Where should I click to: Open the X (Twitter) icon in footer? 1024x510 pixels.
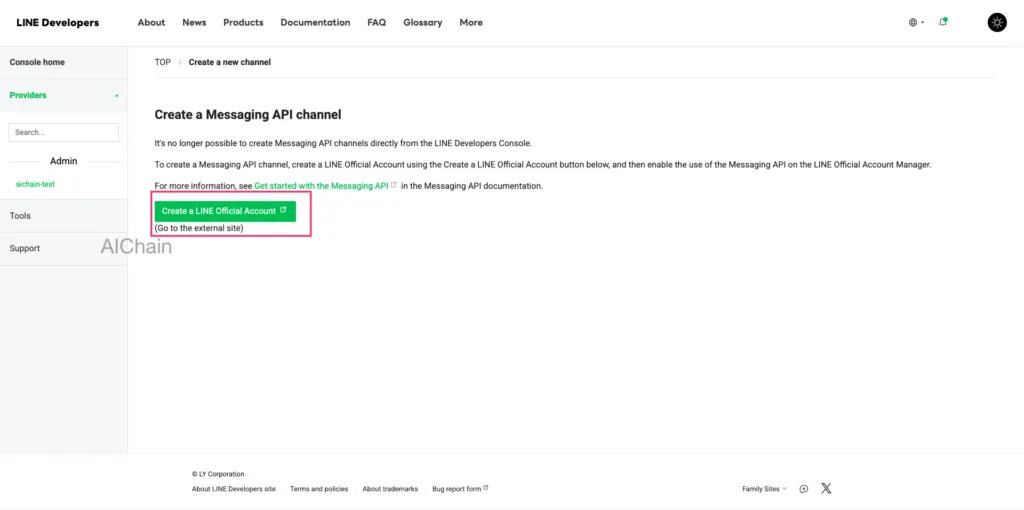[x=826, y=488]
